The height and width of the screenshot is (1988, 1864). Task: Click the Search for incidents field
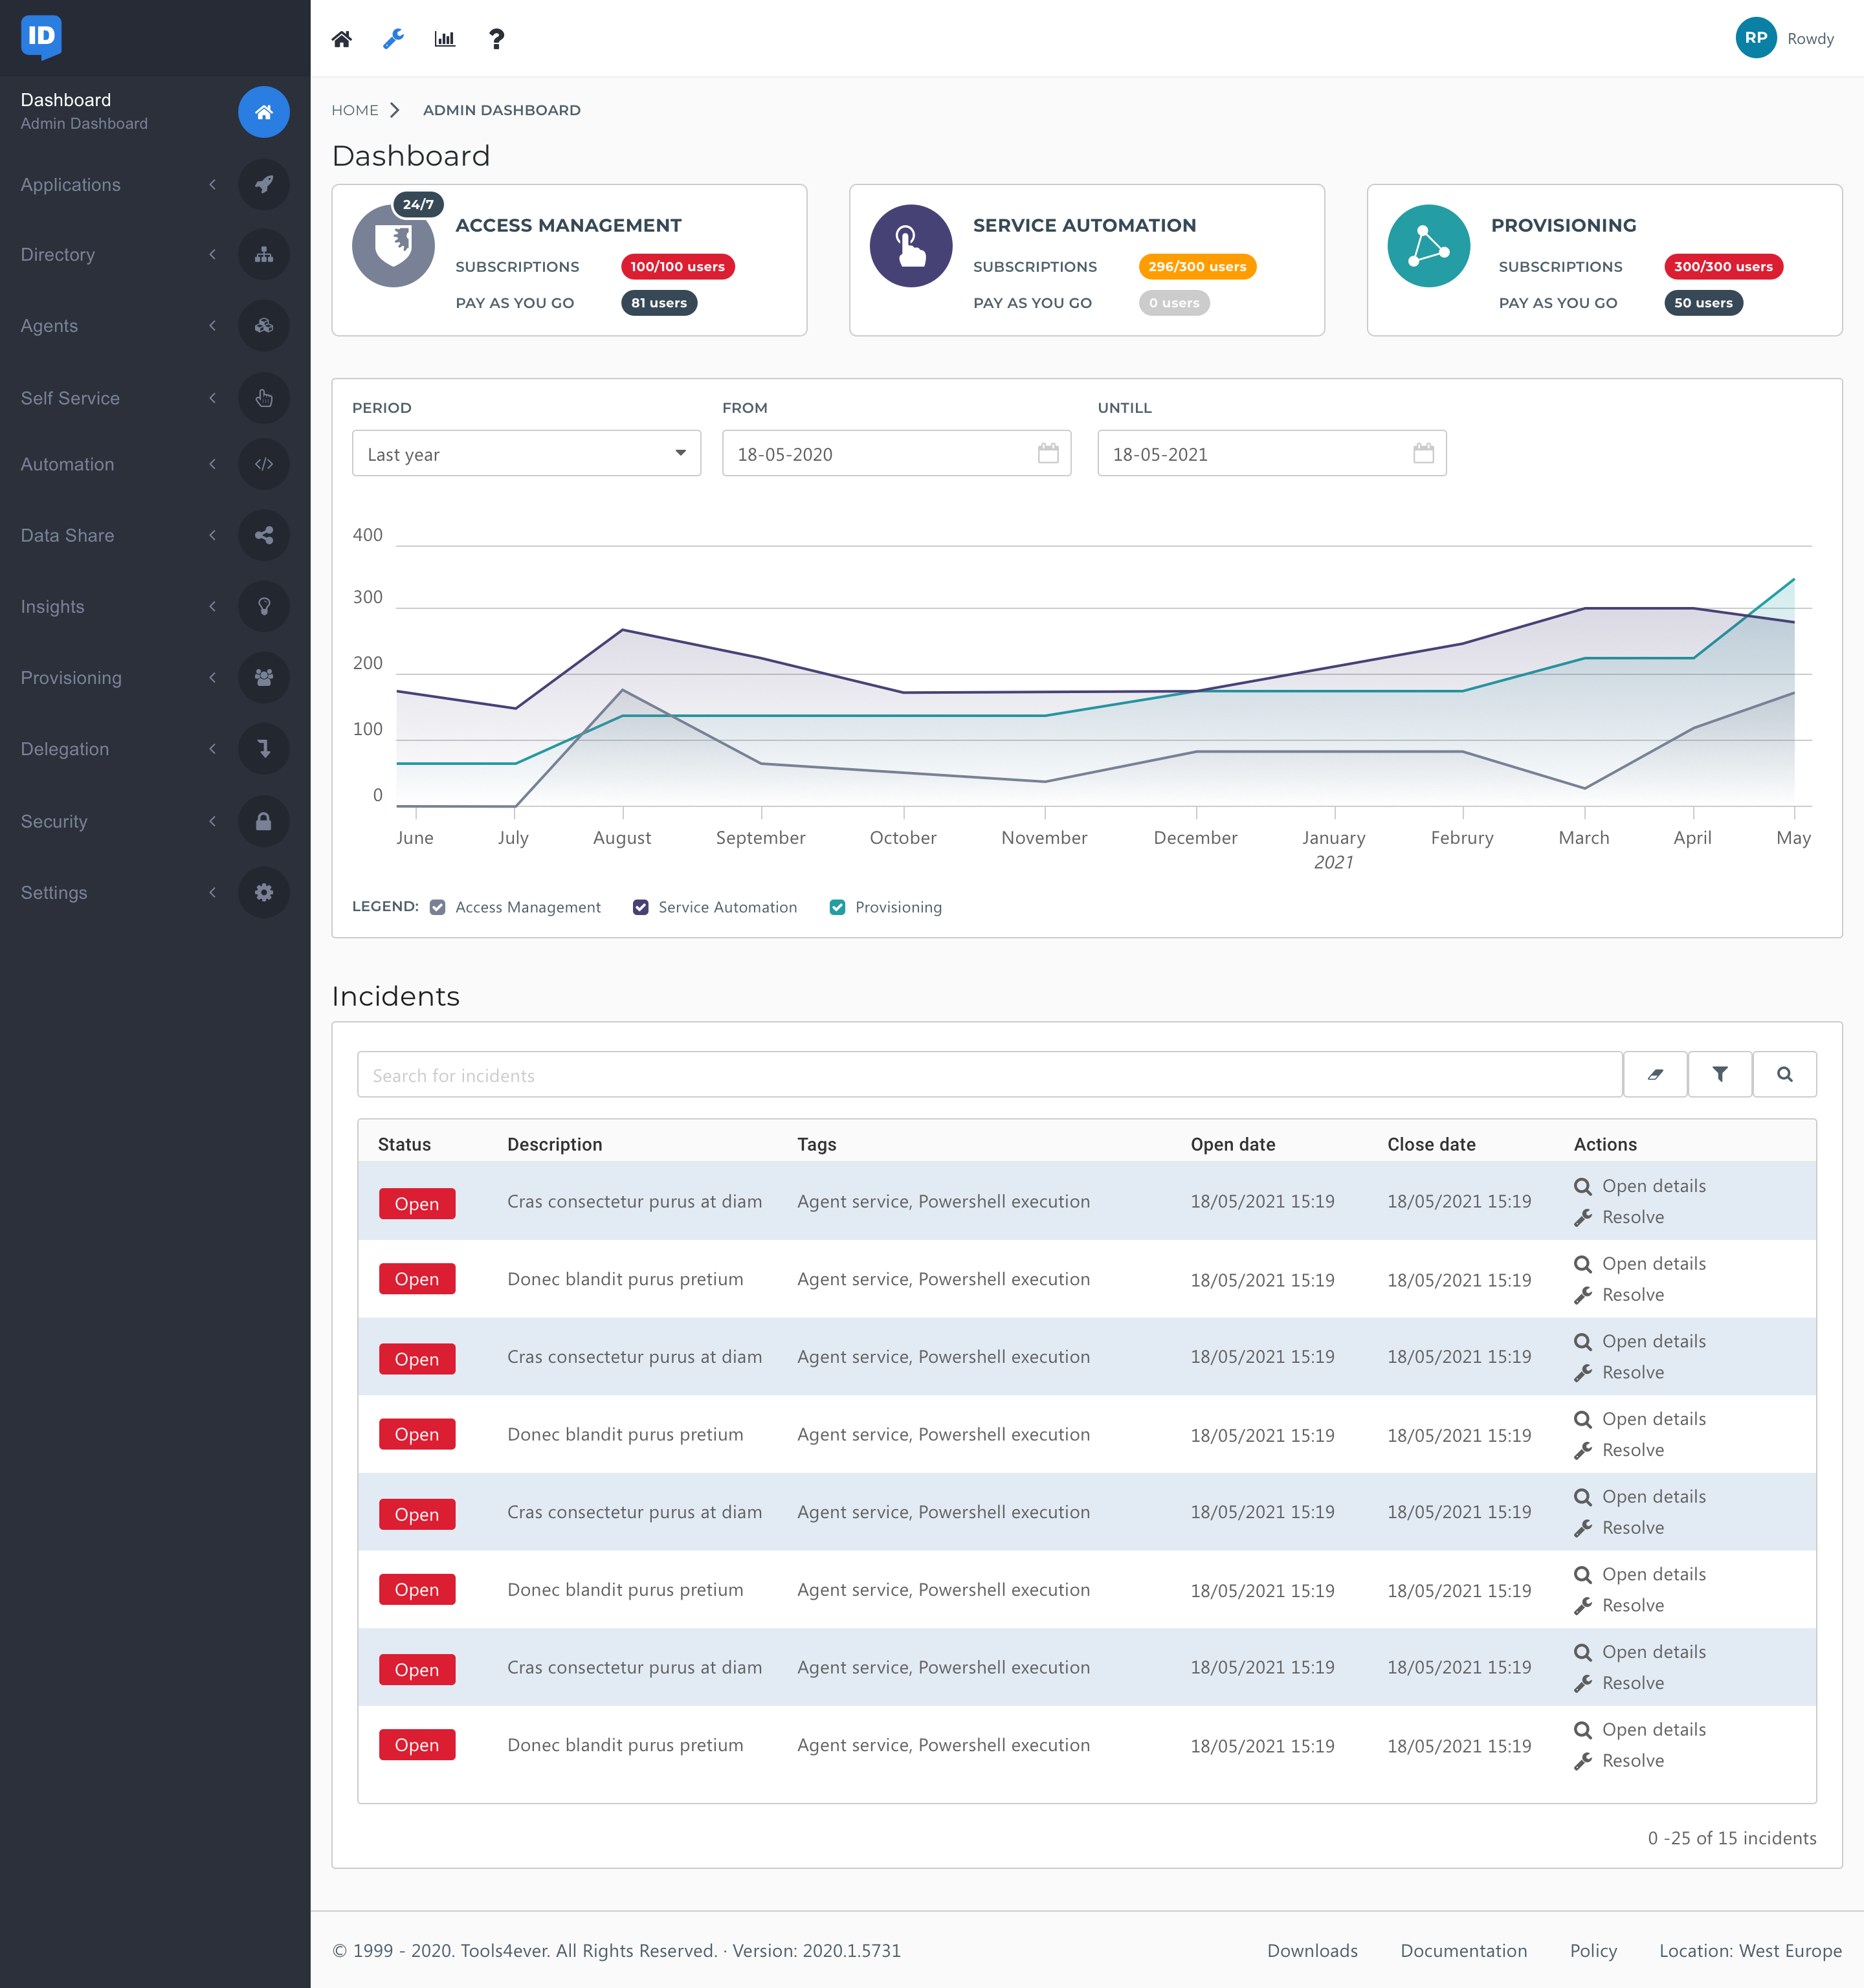989,1075
